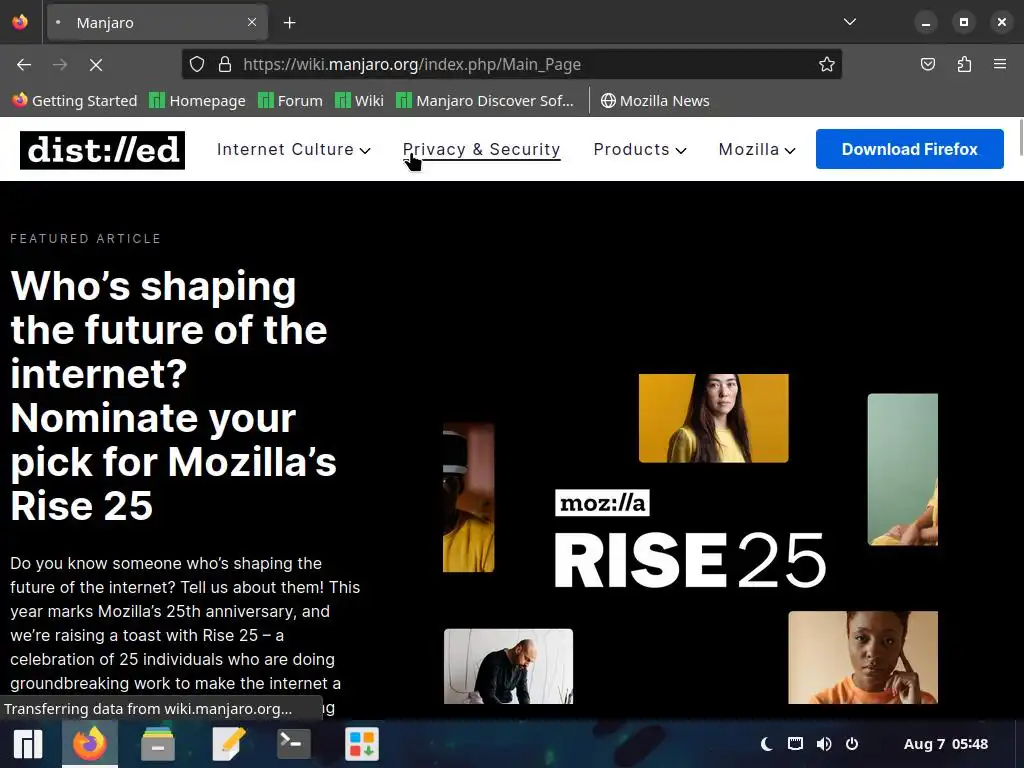Screen dimensions: 1024x768
Task: Click the moz://a Rise 25 logo
Action: [x=690, y=539]
